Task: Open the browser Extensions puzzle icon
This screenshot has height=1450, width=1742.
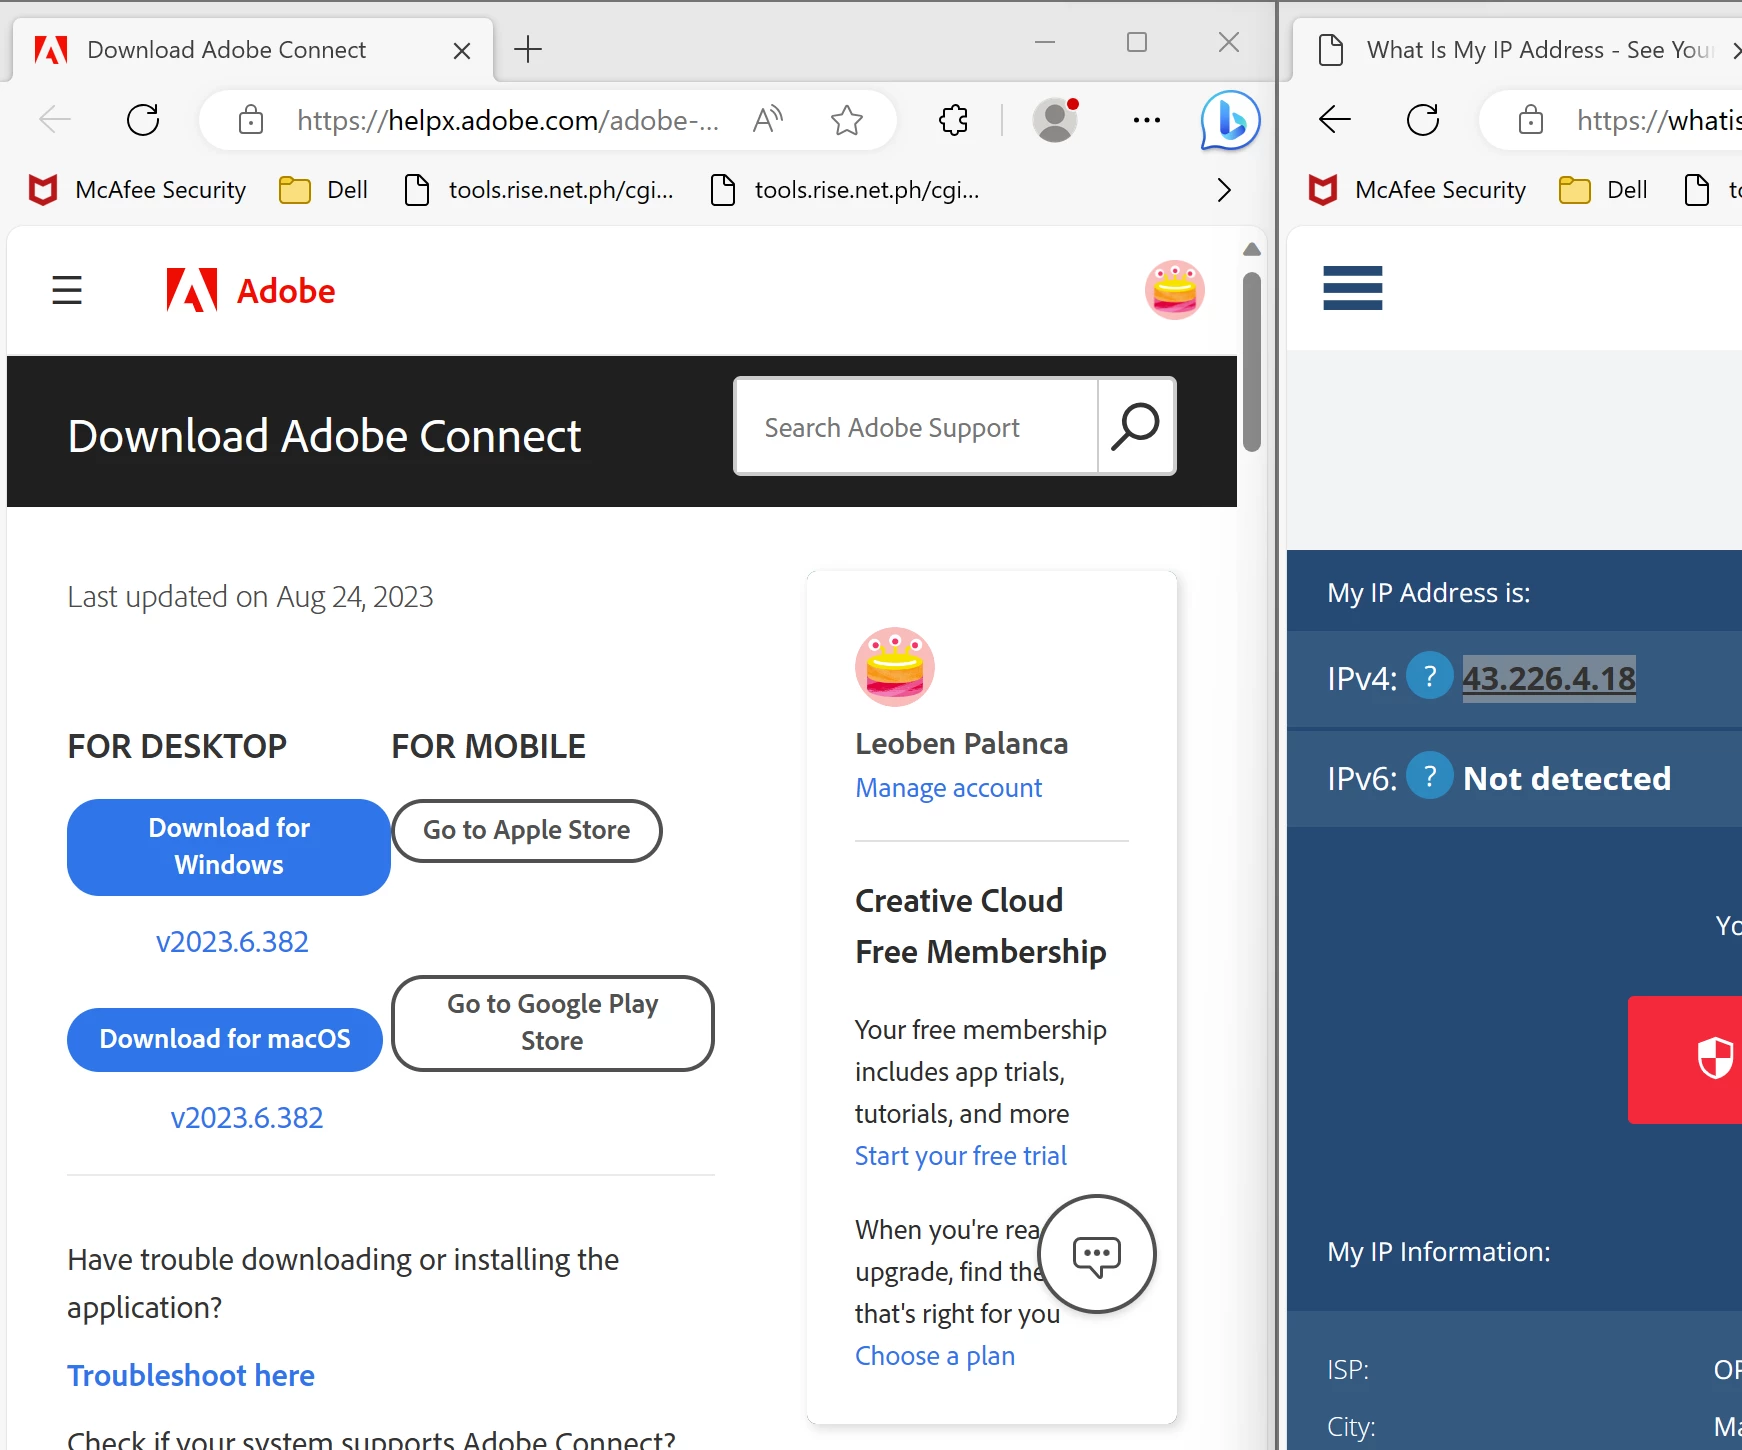Action: pyautogui.click(x=954, y=120)
